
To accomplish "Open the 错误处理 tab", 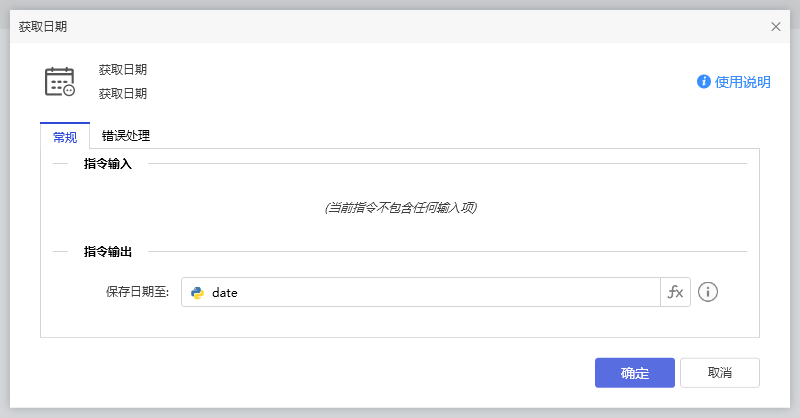I will click(126, 136).
